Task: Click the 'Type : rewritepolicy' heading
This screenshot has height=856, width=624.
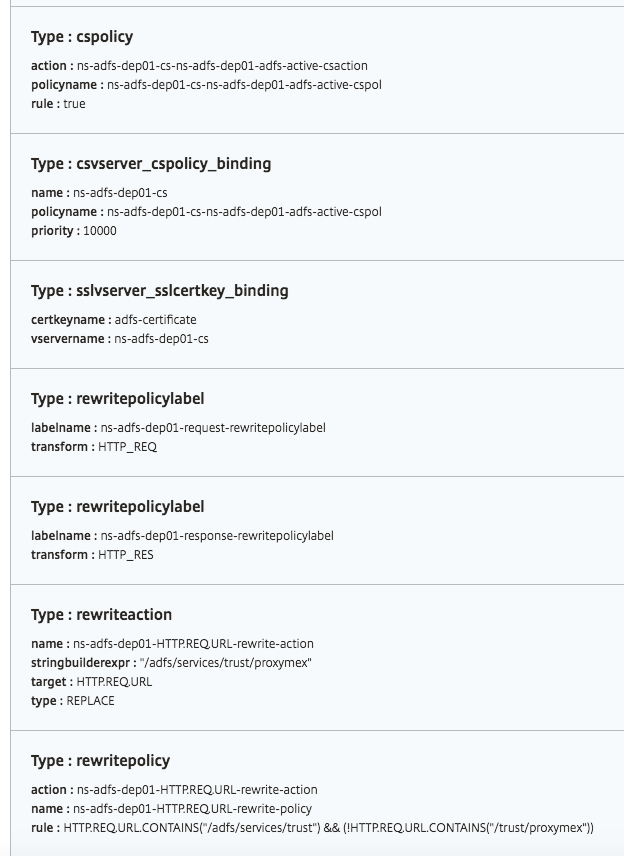Action: pyautogui.click(x=100, y=760)
